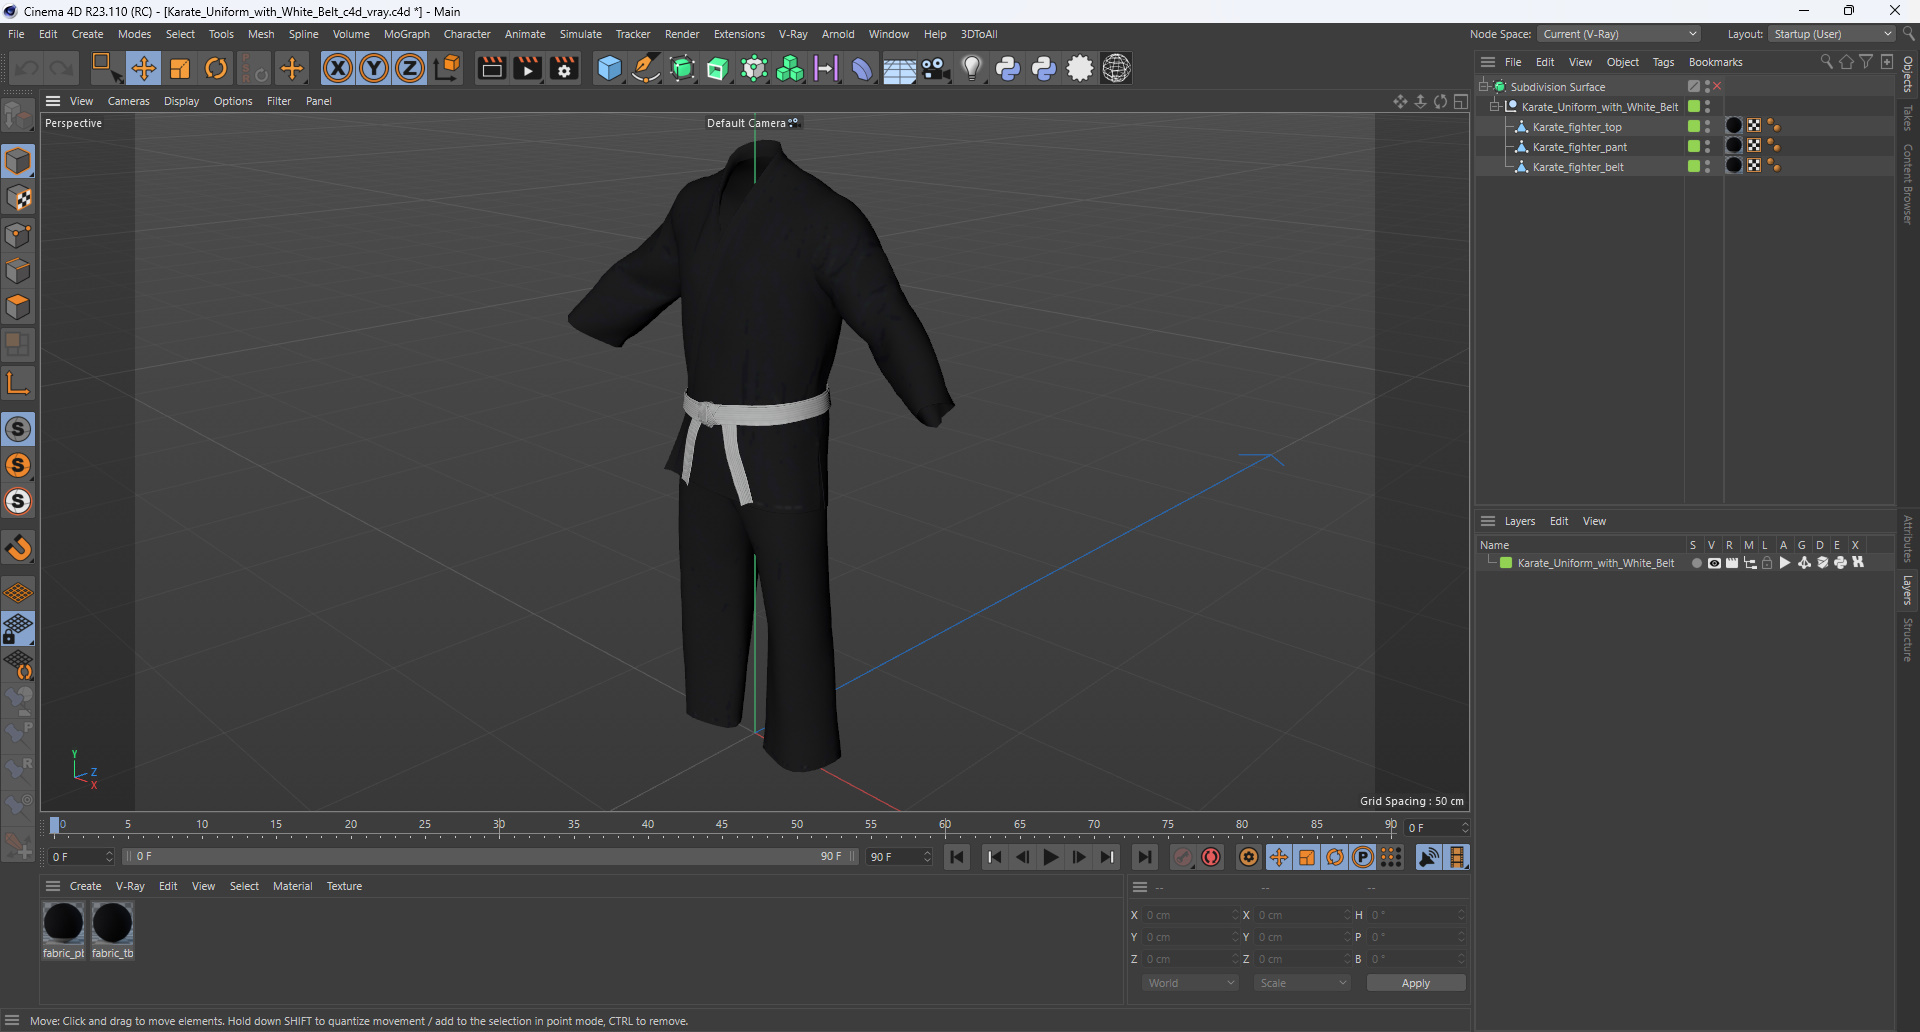
Task: Click the Axis L-shaped tool icon
Action: tap(18, 383)
